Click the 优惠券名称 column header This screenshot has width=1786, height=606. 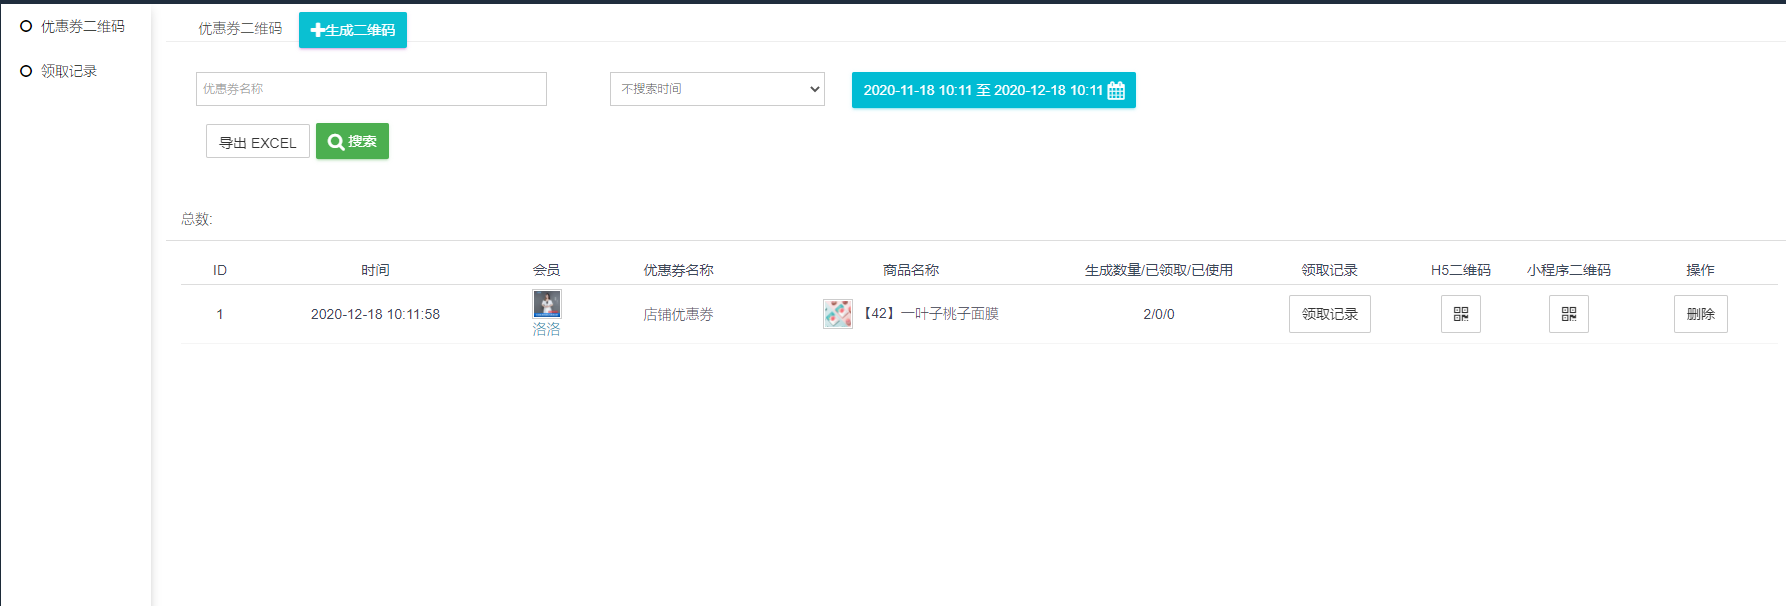click(x=678, y=270)
